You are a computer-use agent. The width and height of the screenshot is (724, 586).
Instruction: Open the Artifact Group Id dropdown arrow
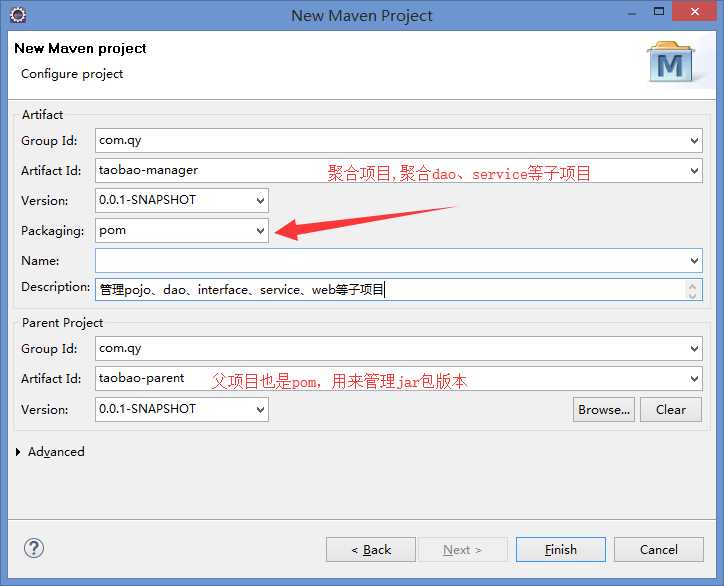pyautogui.click(x=694, y=141)
